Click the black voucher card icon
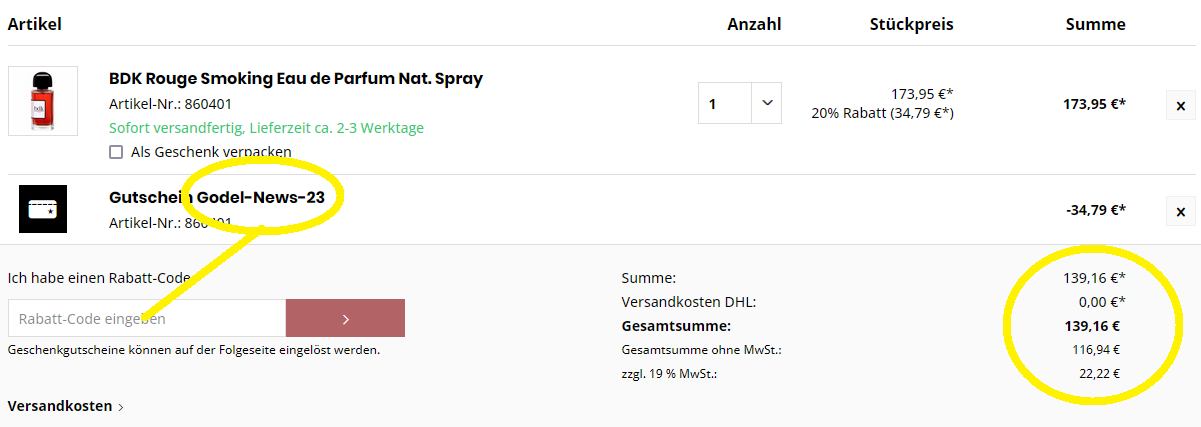Screen dimensions: 1201x427 coord(43,210)
